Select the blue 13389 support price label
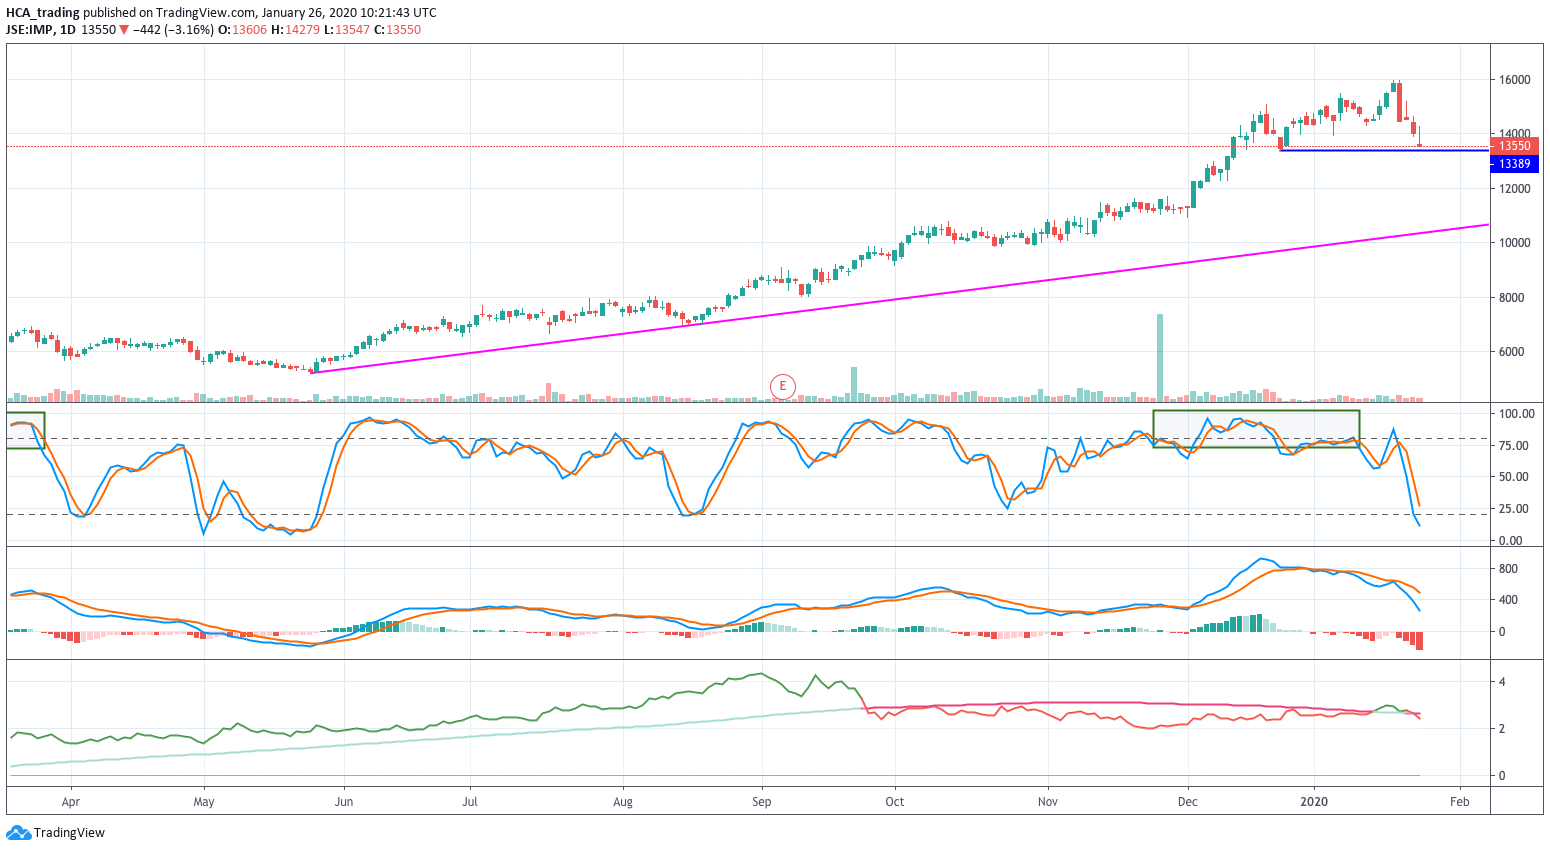Screen dimensions: 1550x851 click(1514, 164)
